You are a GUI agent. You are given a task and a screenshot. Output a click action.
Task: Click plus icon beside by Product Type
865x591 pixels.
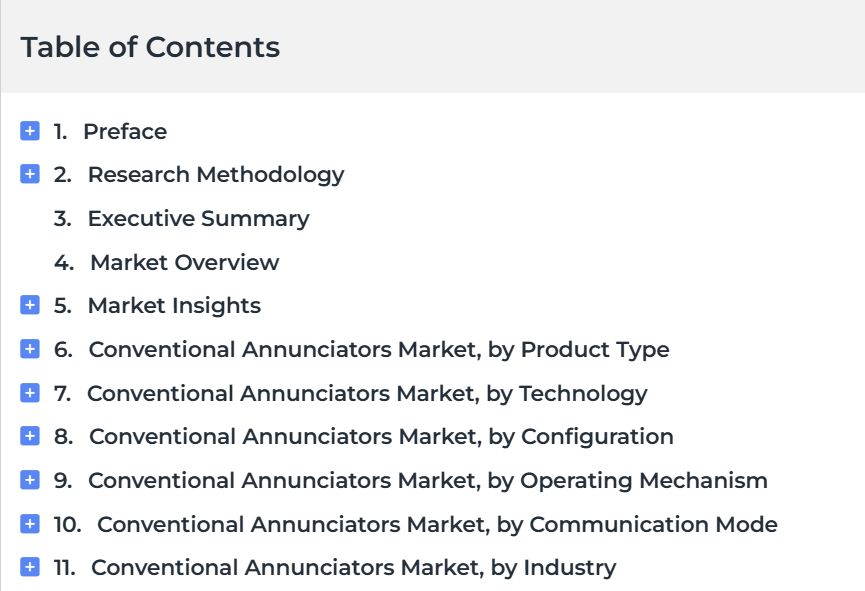[x=30, y=349]
